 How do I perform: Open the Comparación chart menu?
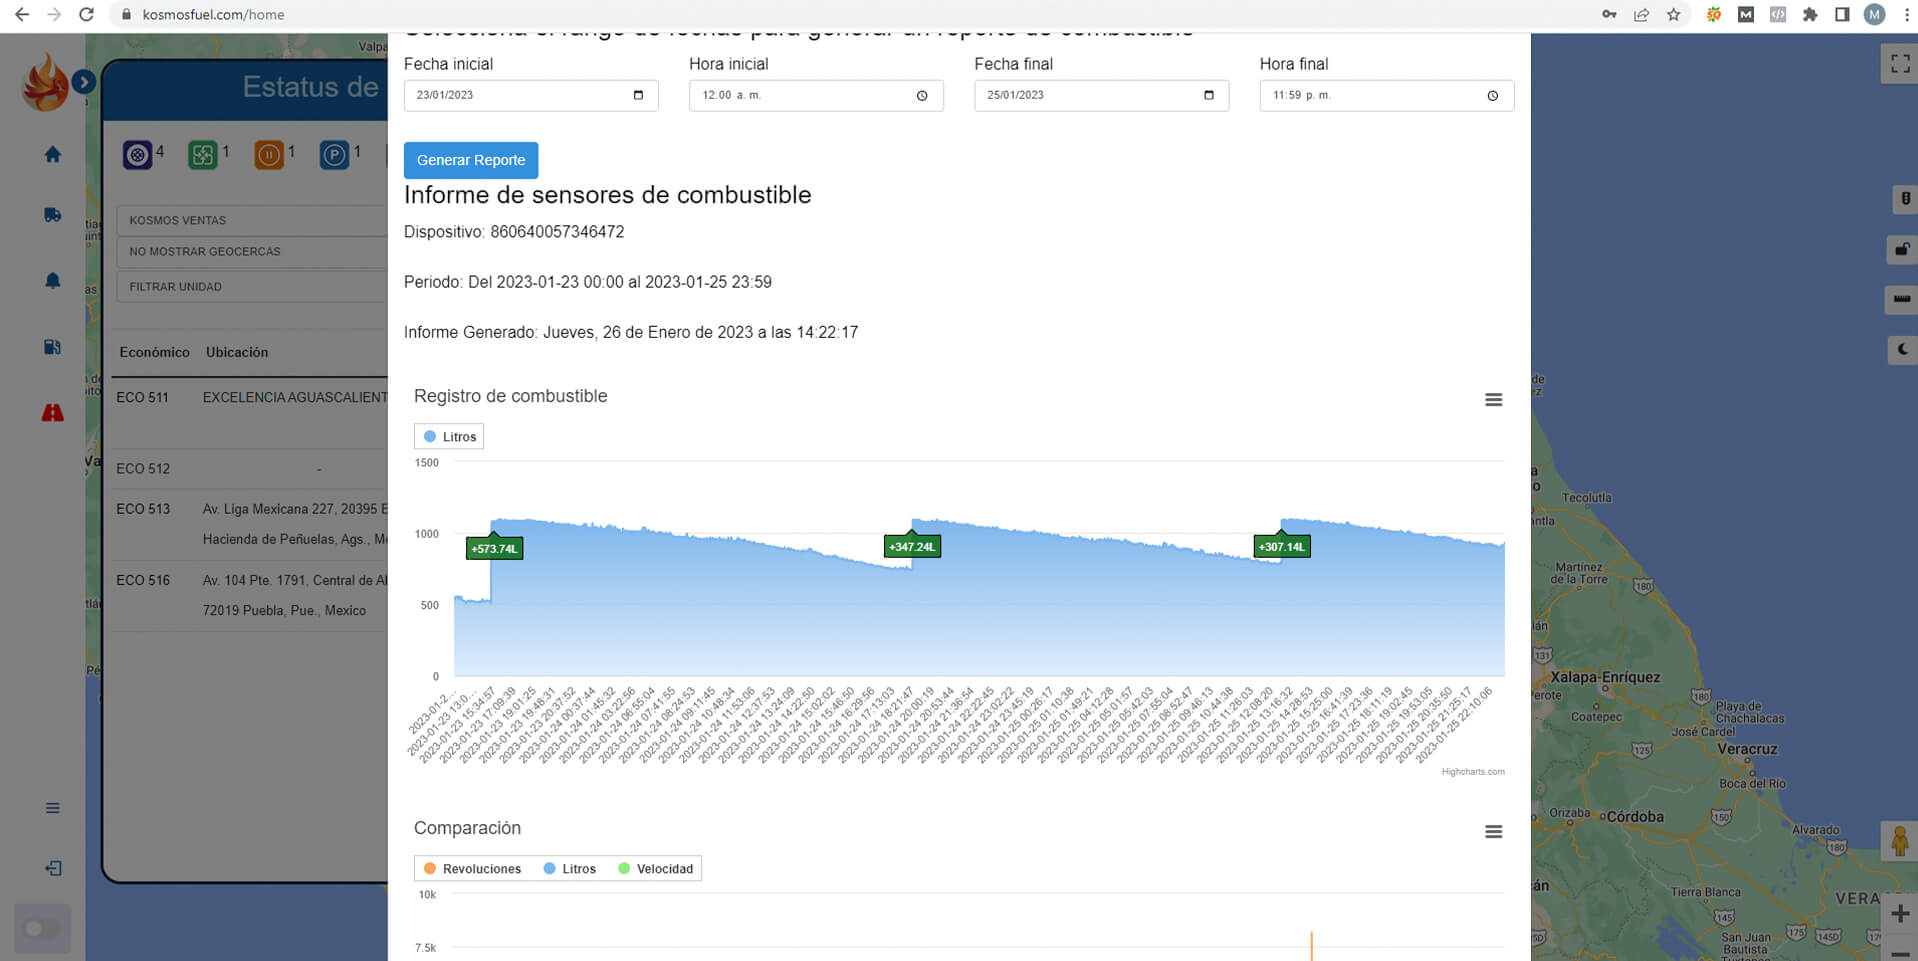(1493, 832)
